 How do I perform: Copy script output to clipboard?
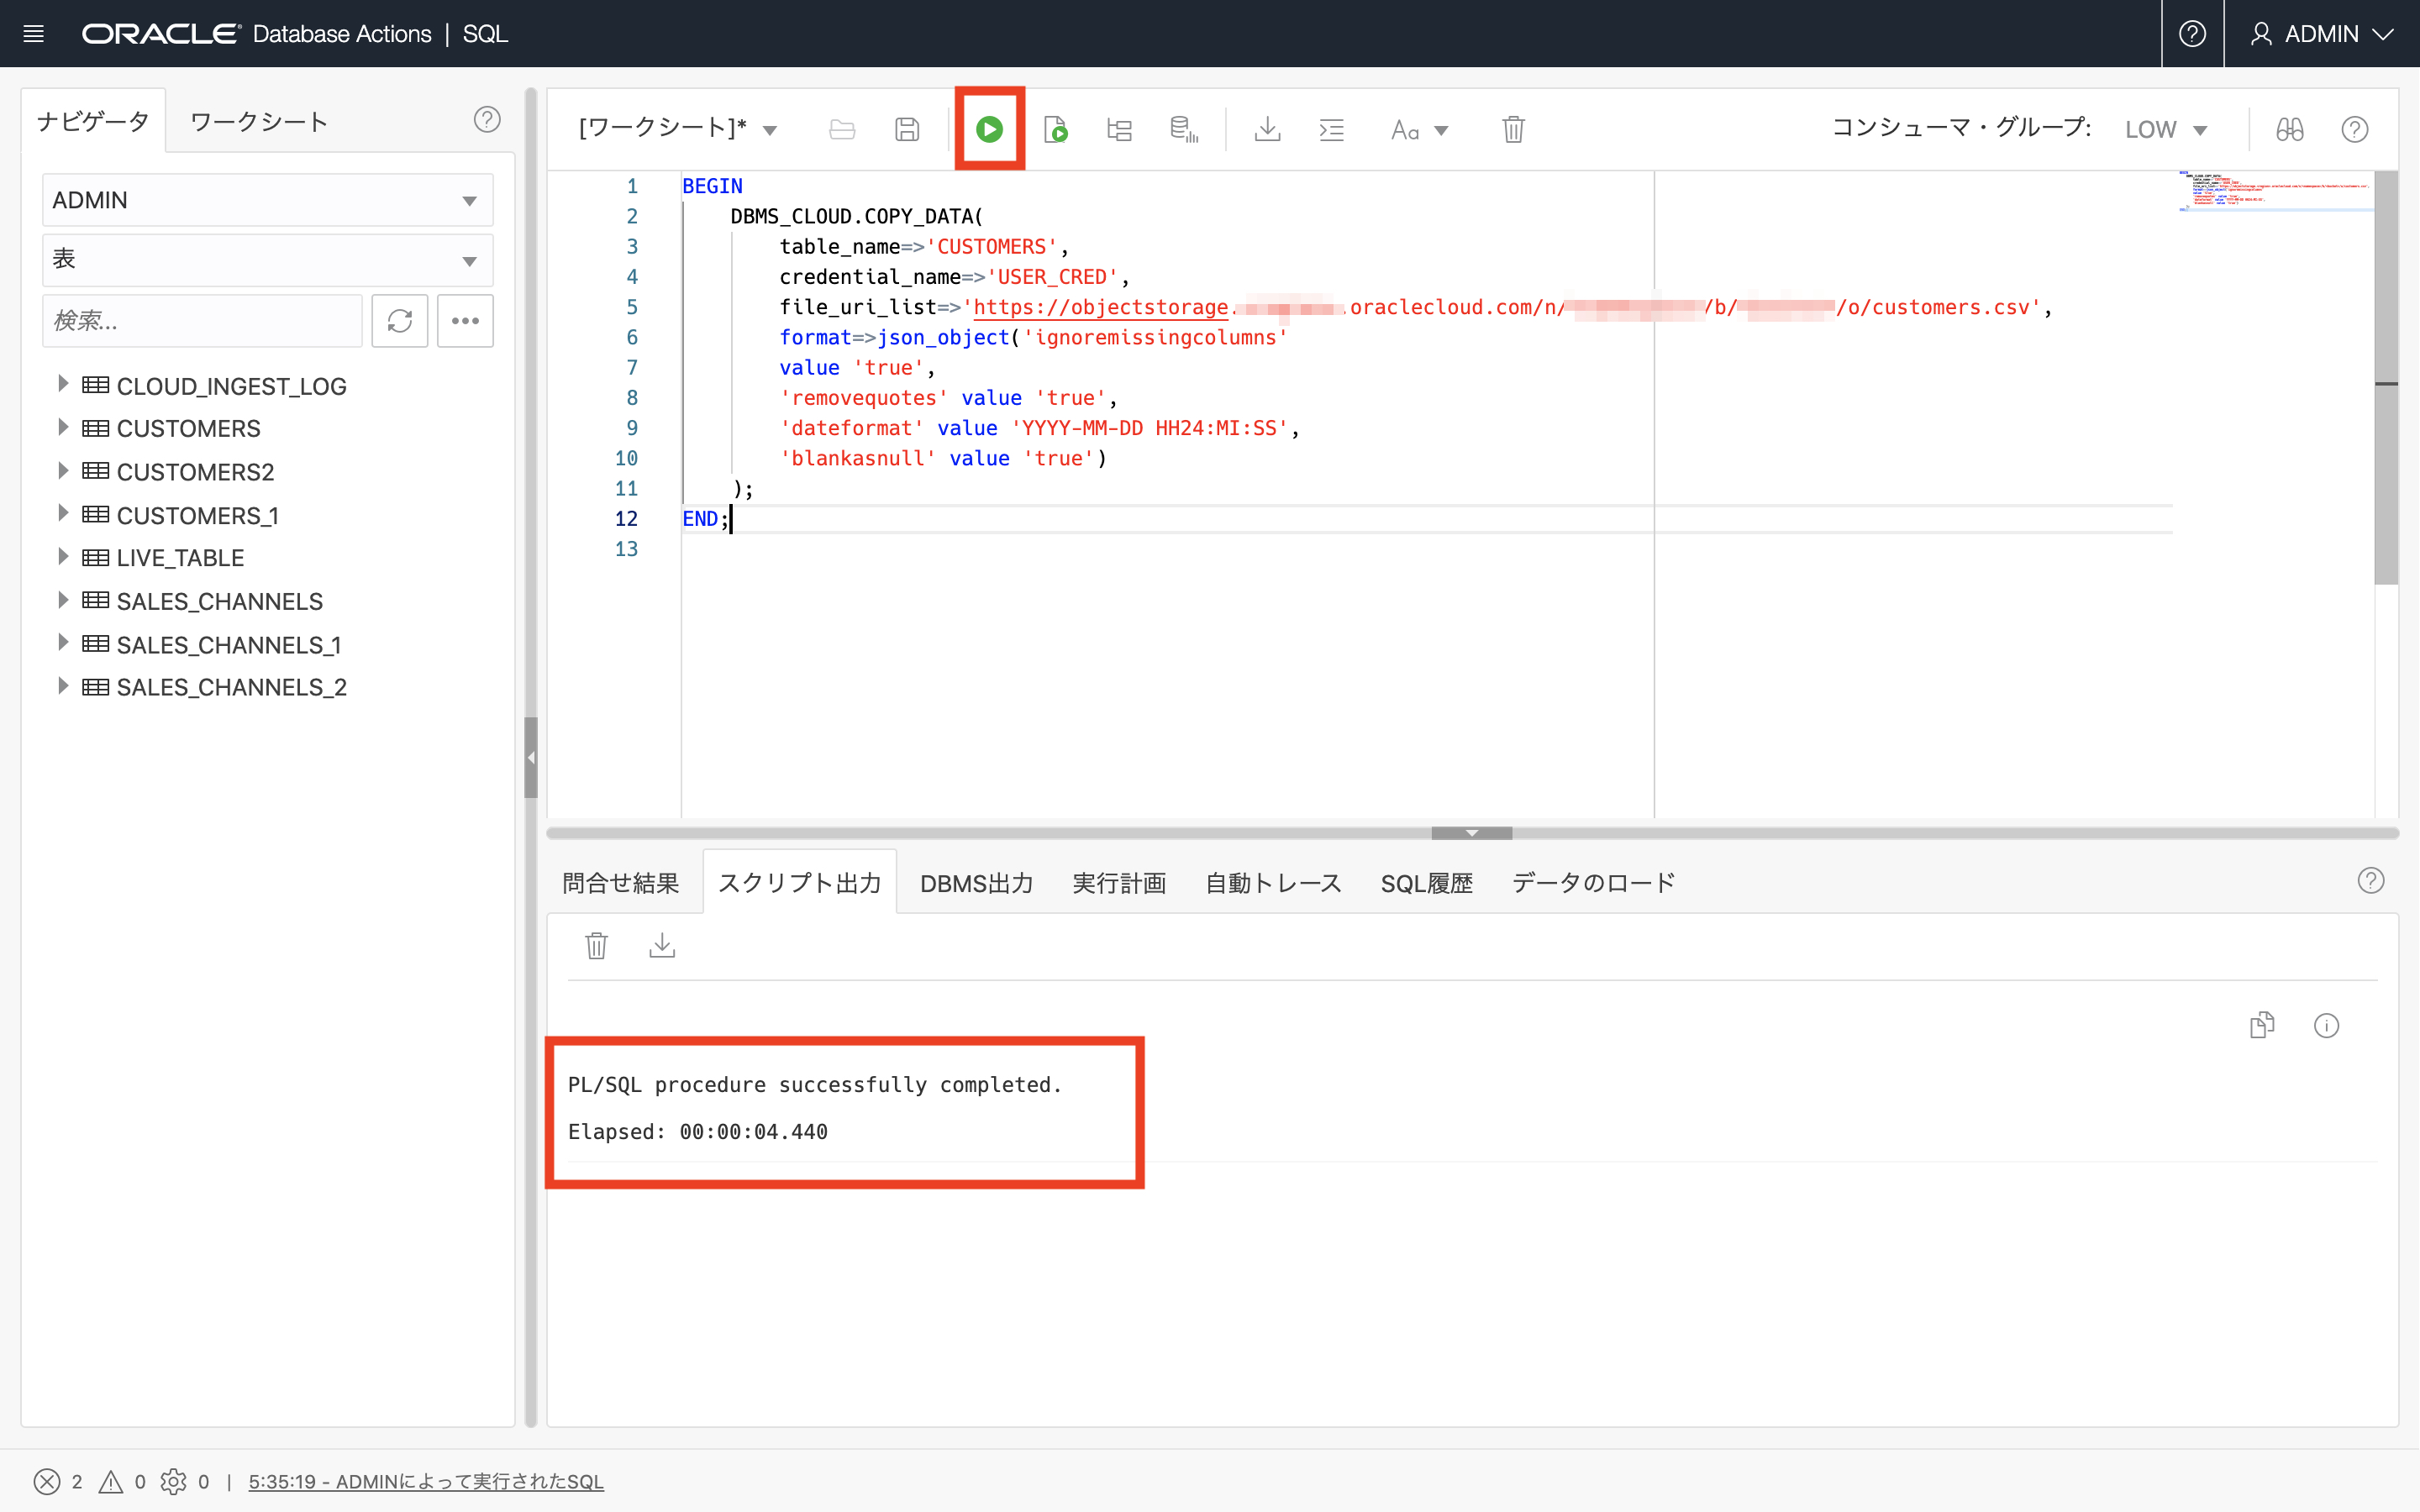point(2261,1025)
